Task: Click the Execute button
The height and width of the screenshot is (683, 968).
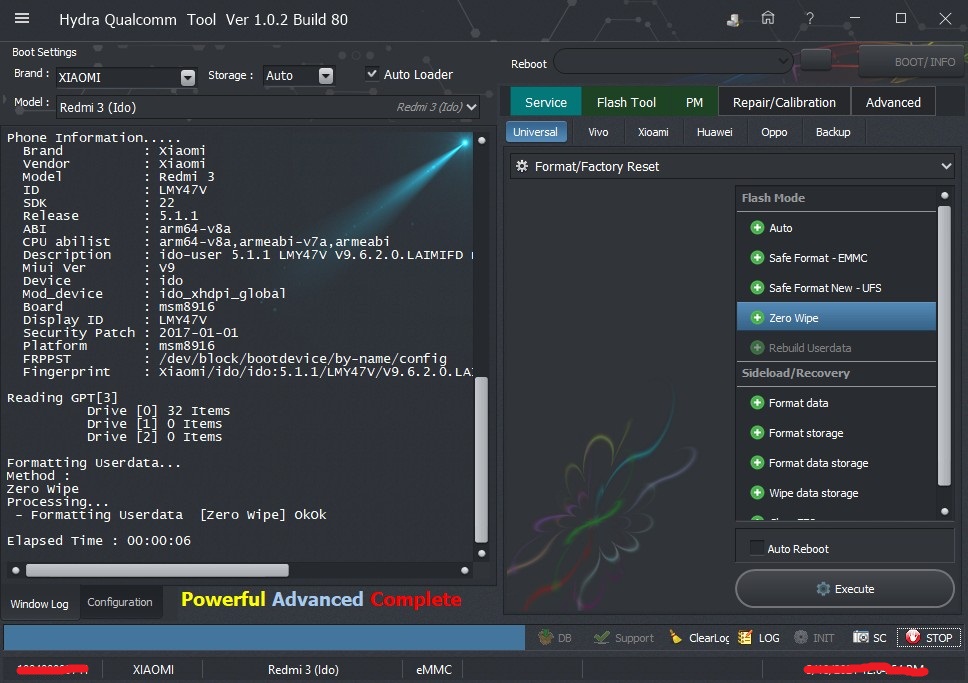Action: (845, 589)
